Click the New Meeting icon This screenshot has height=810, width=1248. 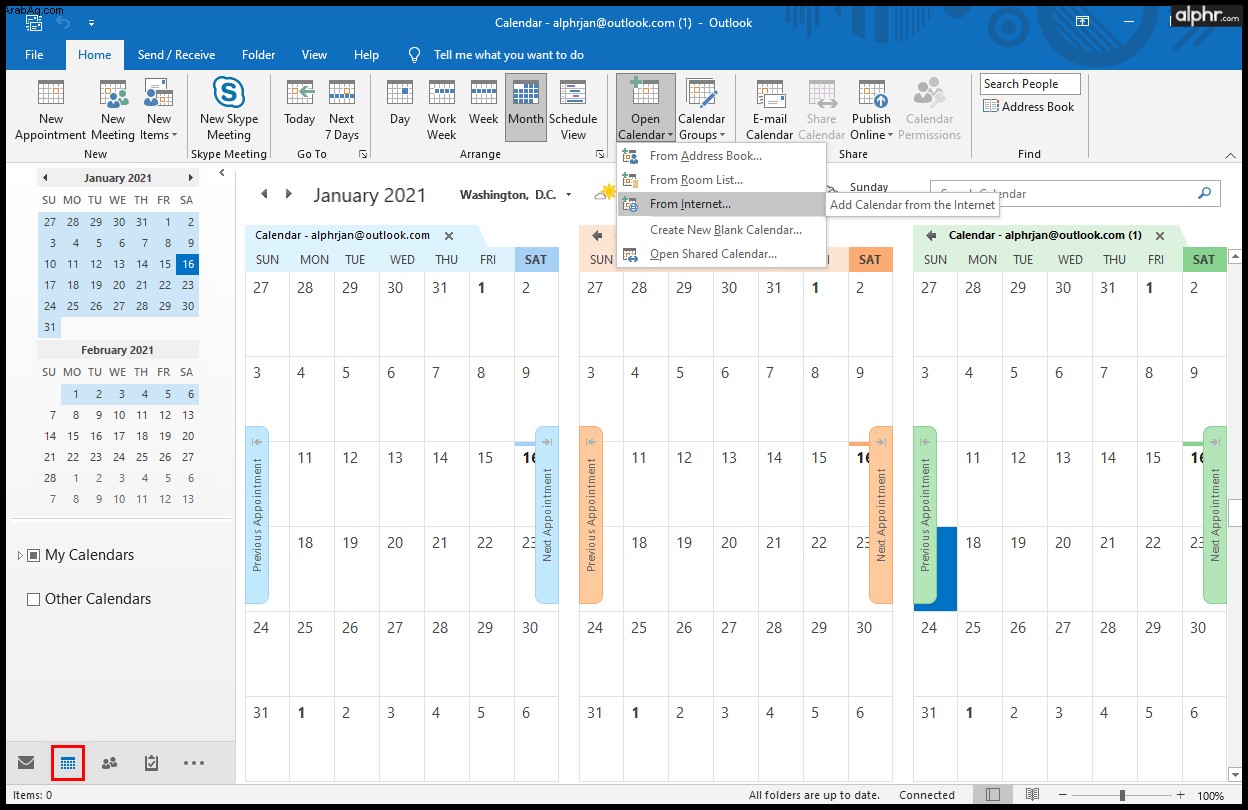click(x=113, y=110)
